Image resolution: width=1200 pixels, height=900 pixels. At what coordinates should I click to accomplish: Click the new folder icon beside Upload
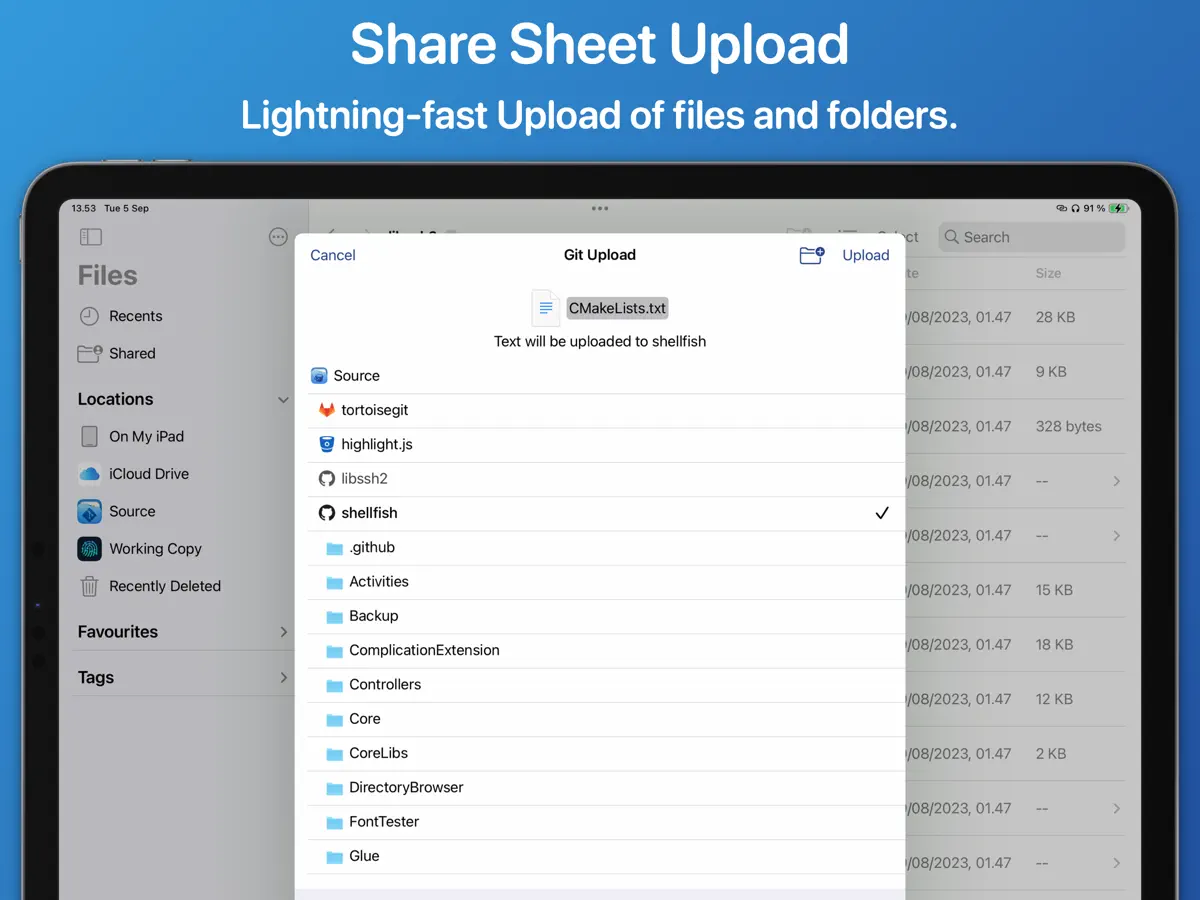click(x=812, y=255)
